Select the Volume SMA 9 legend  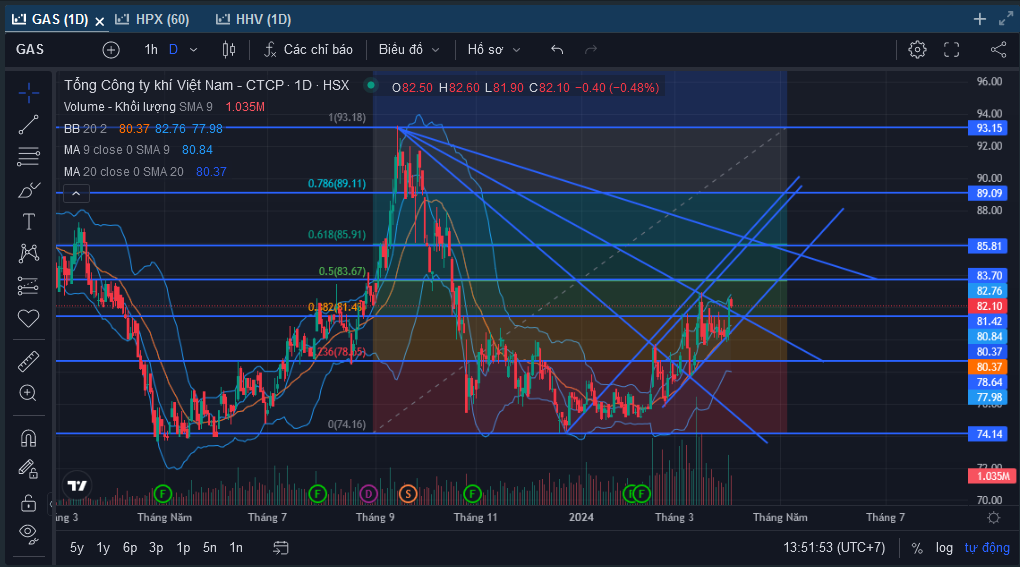[164, 107]
